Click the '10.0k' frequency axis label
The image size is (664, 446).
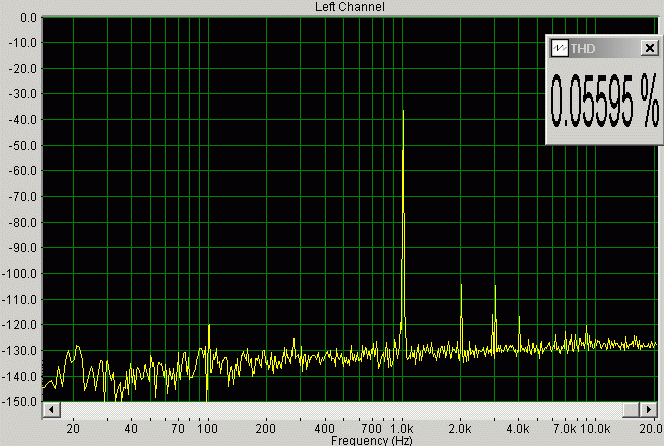point(595,429)
